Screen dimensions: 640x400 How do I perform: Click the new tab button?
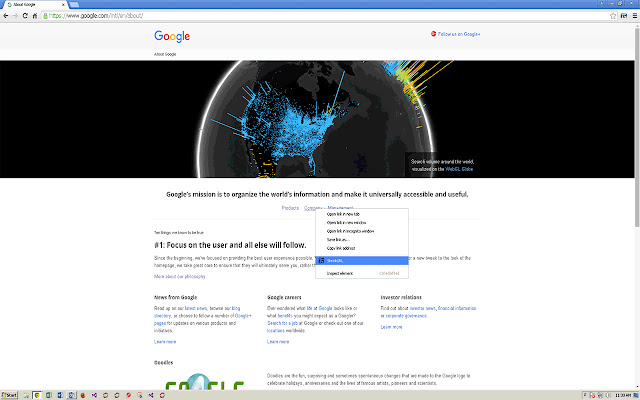pos(74,4)
